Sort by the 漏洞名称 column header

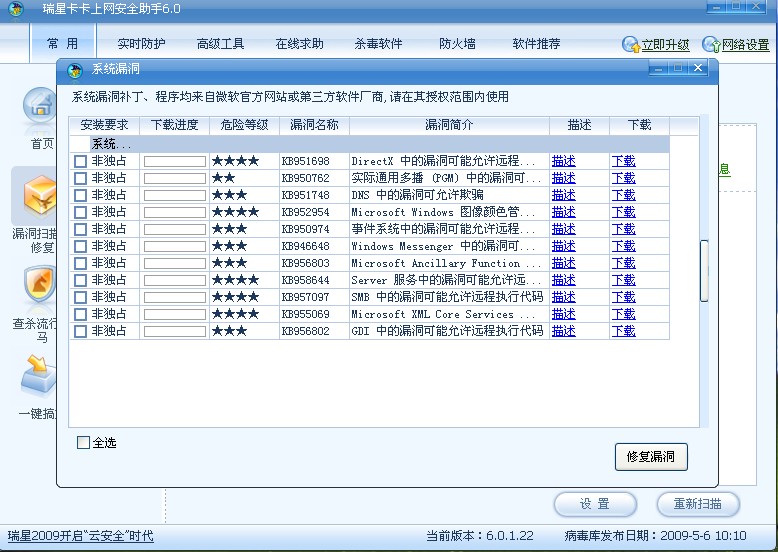(x=314, y=125)
